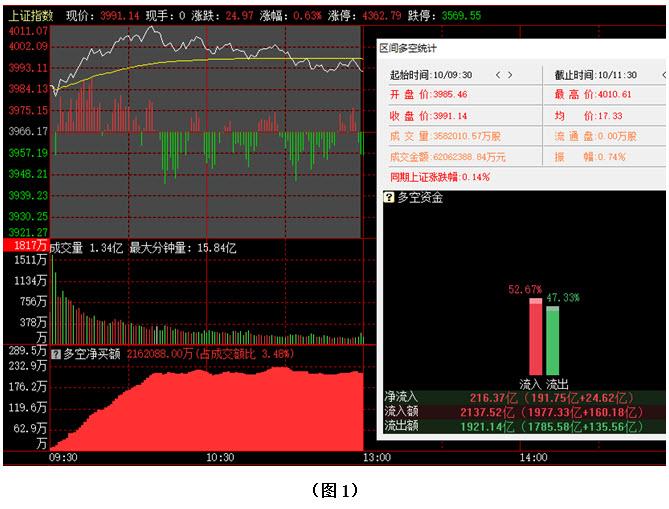
Task: Click the 成交量 volume panel label
Action: (67, 247)
